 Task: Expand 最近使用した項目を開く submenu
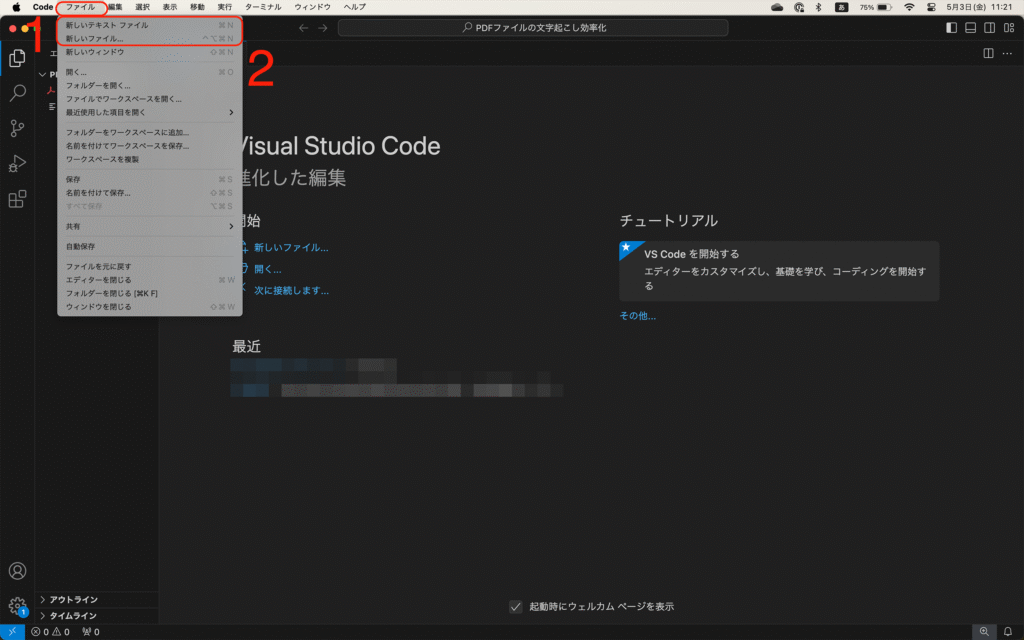[x=150, y=112]
